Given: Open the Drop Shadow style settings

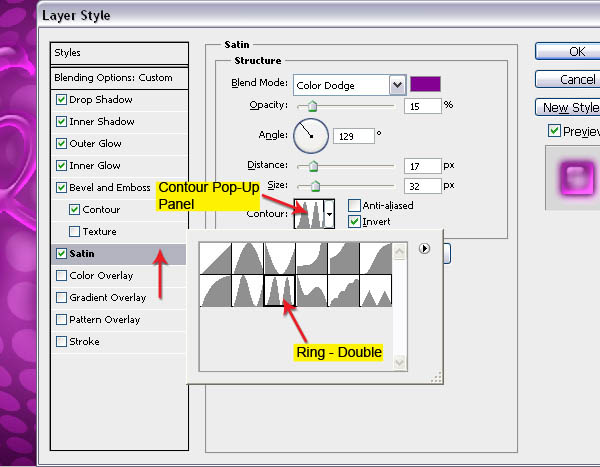Looking at the screenshot, I should pos(100,100).
